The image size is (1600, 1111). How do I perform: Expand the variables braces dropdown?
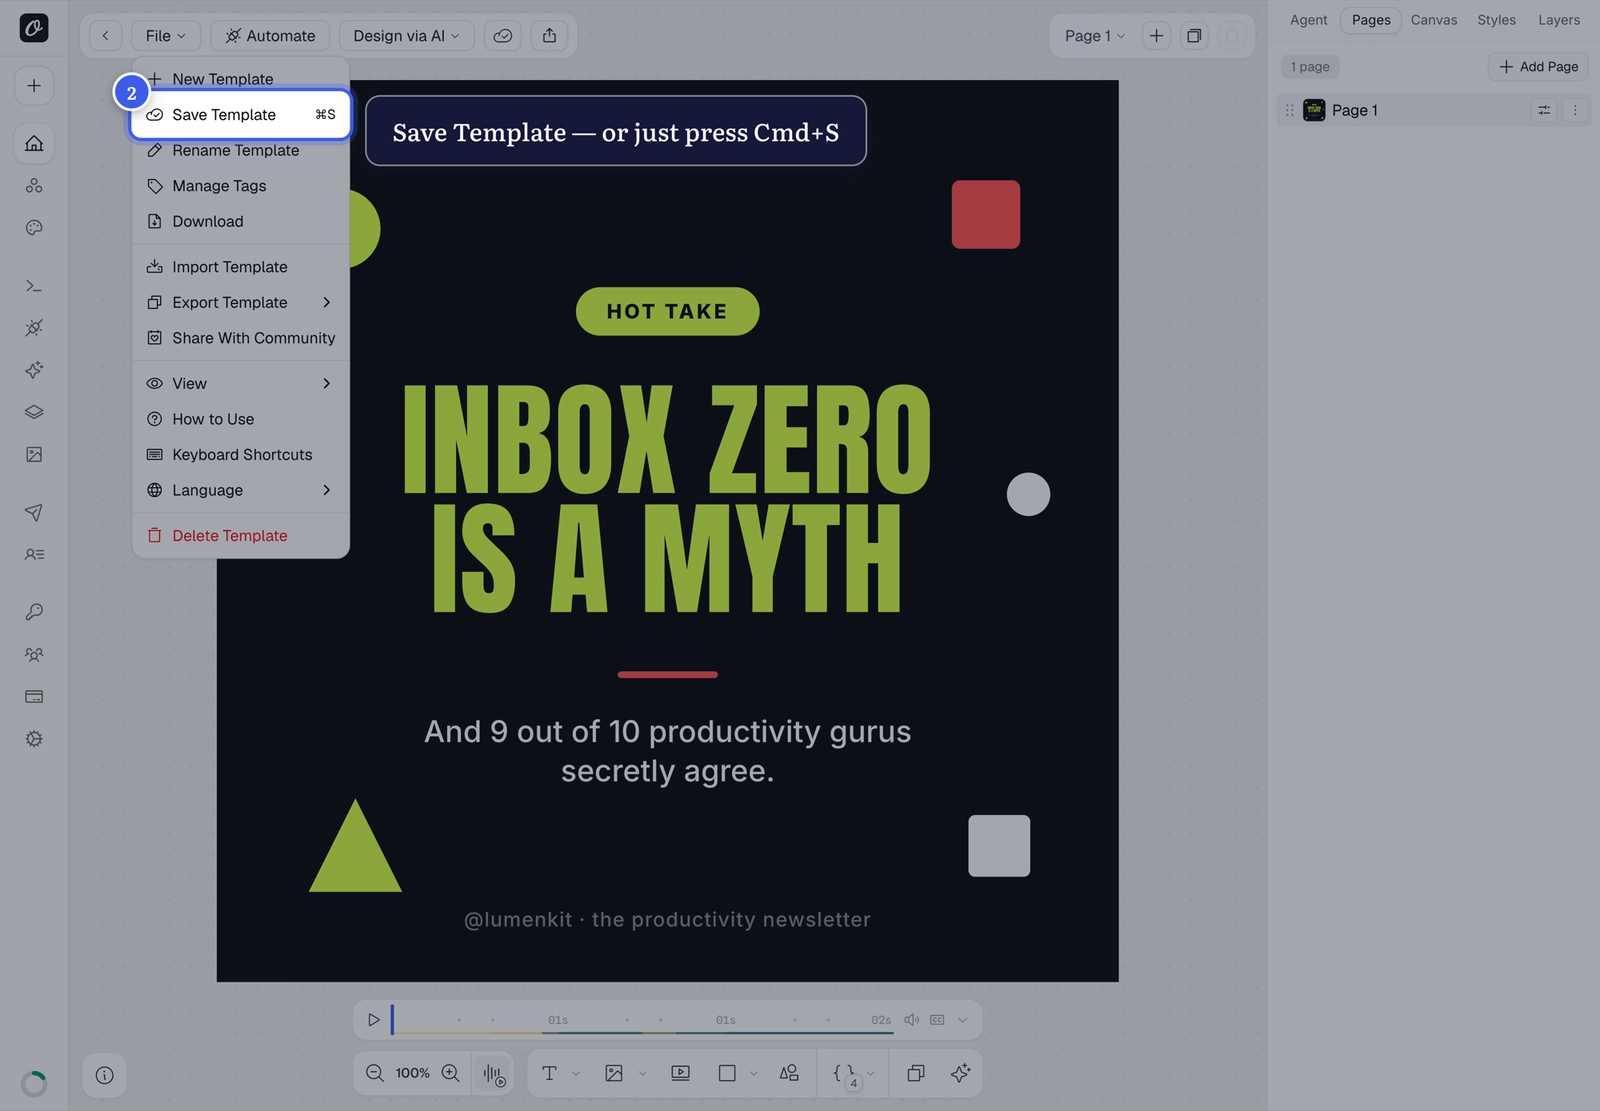click(870, 1074)
